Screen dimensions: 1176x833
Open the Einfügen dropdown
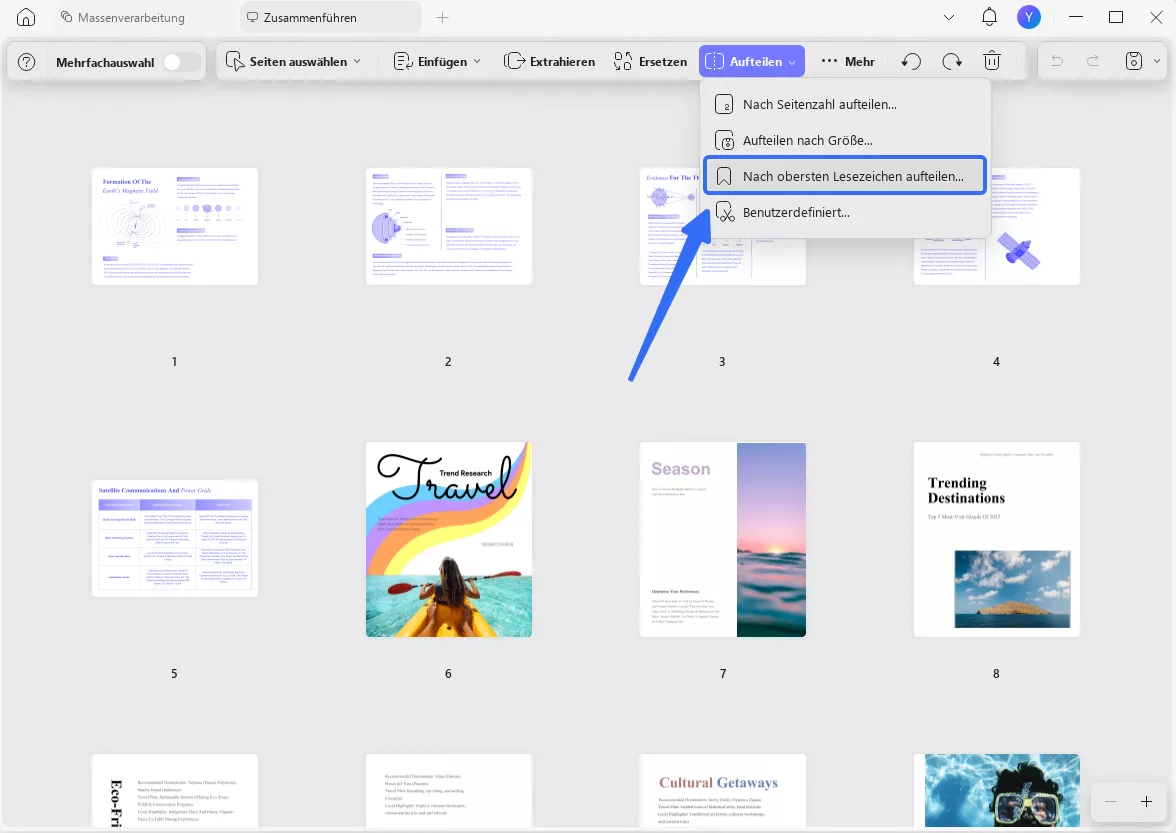click(437, 61)
